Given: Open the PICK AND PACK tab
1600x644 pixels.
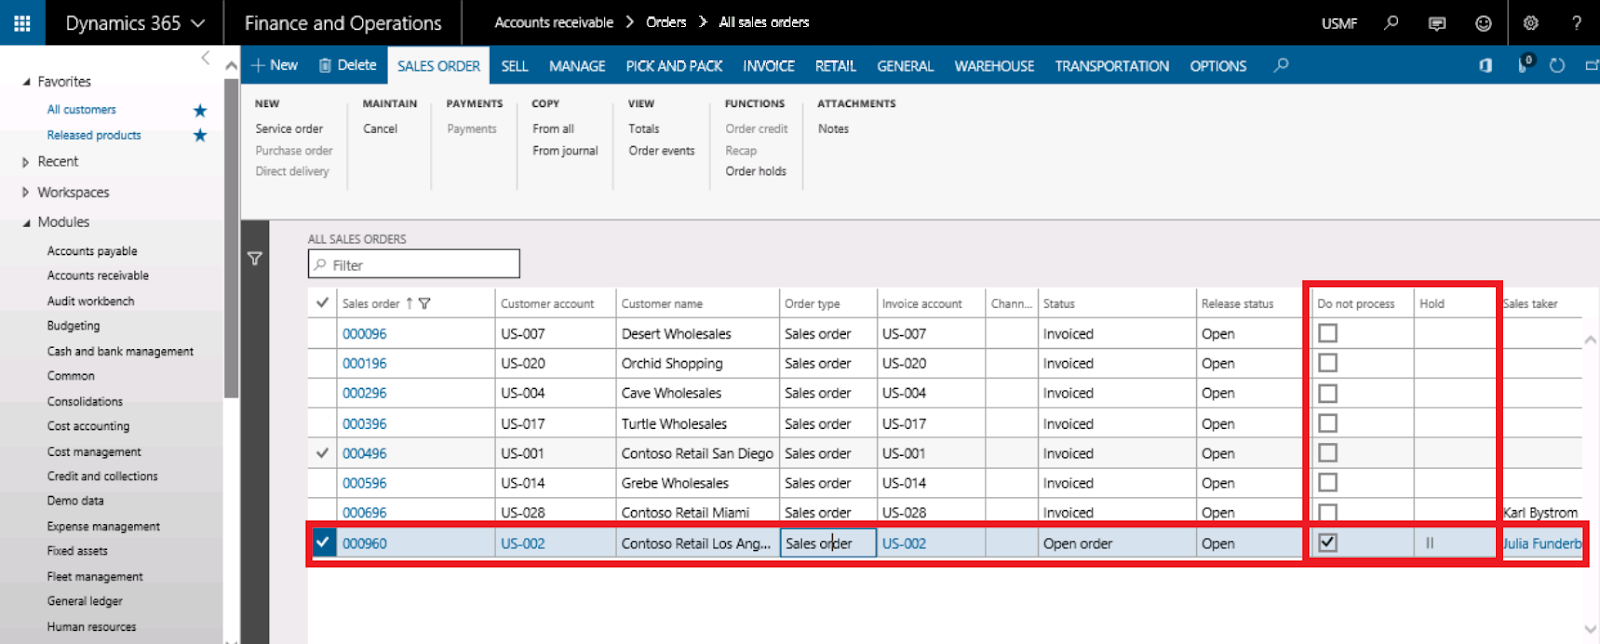Looking at the screenshot, I should (x=674, y=66).
